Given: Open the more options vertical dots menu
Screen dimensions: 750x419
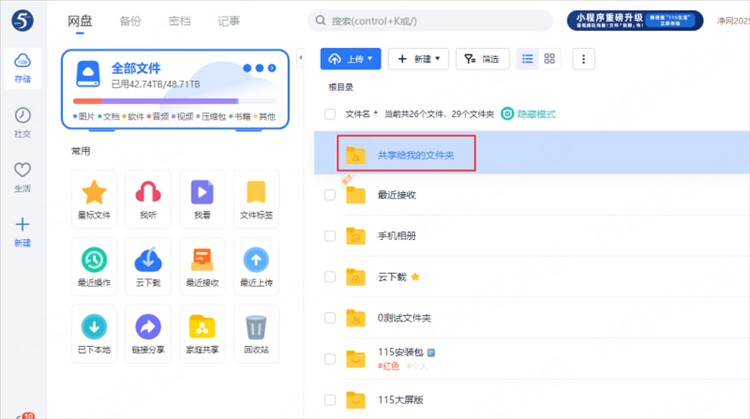Looking at the screenshot, I should (583, 59).
